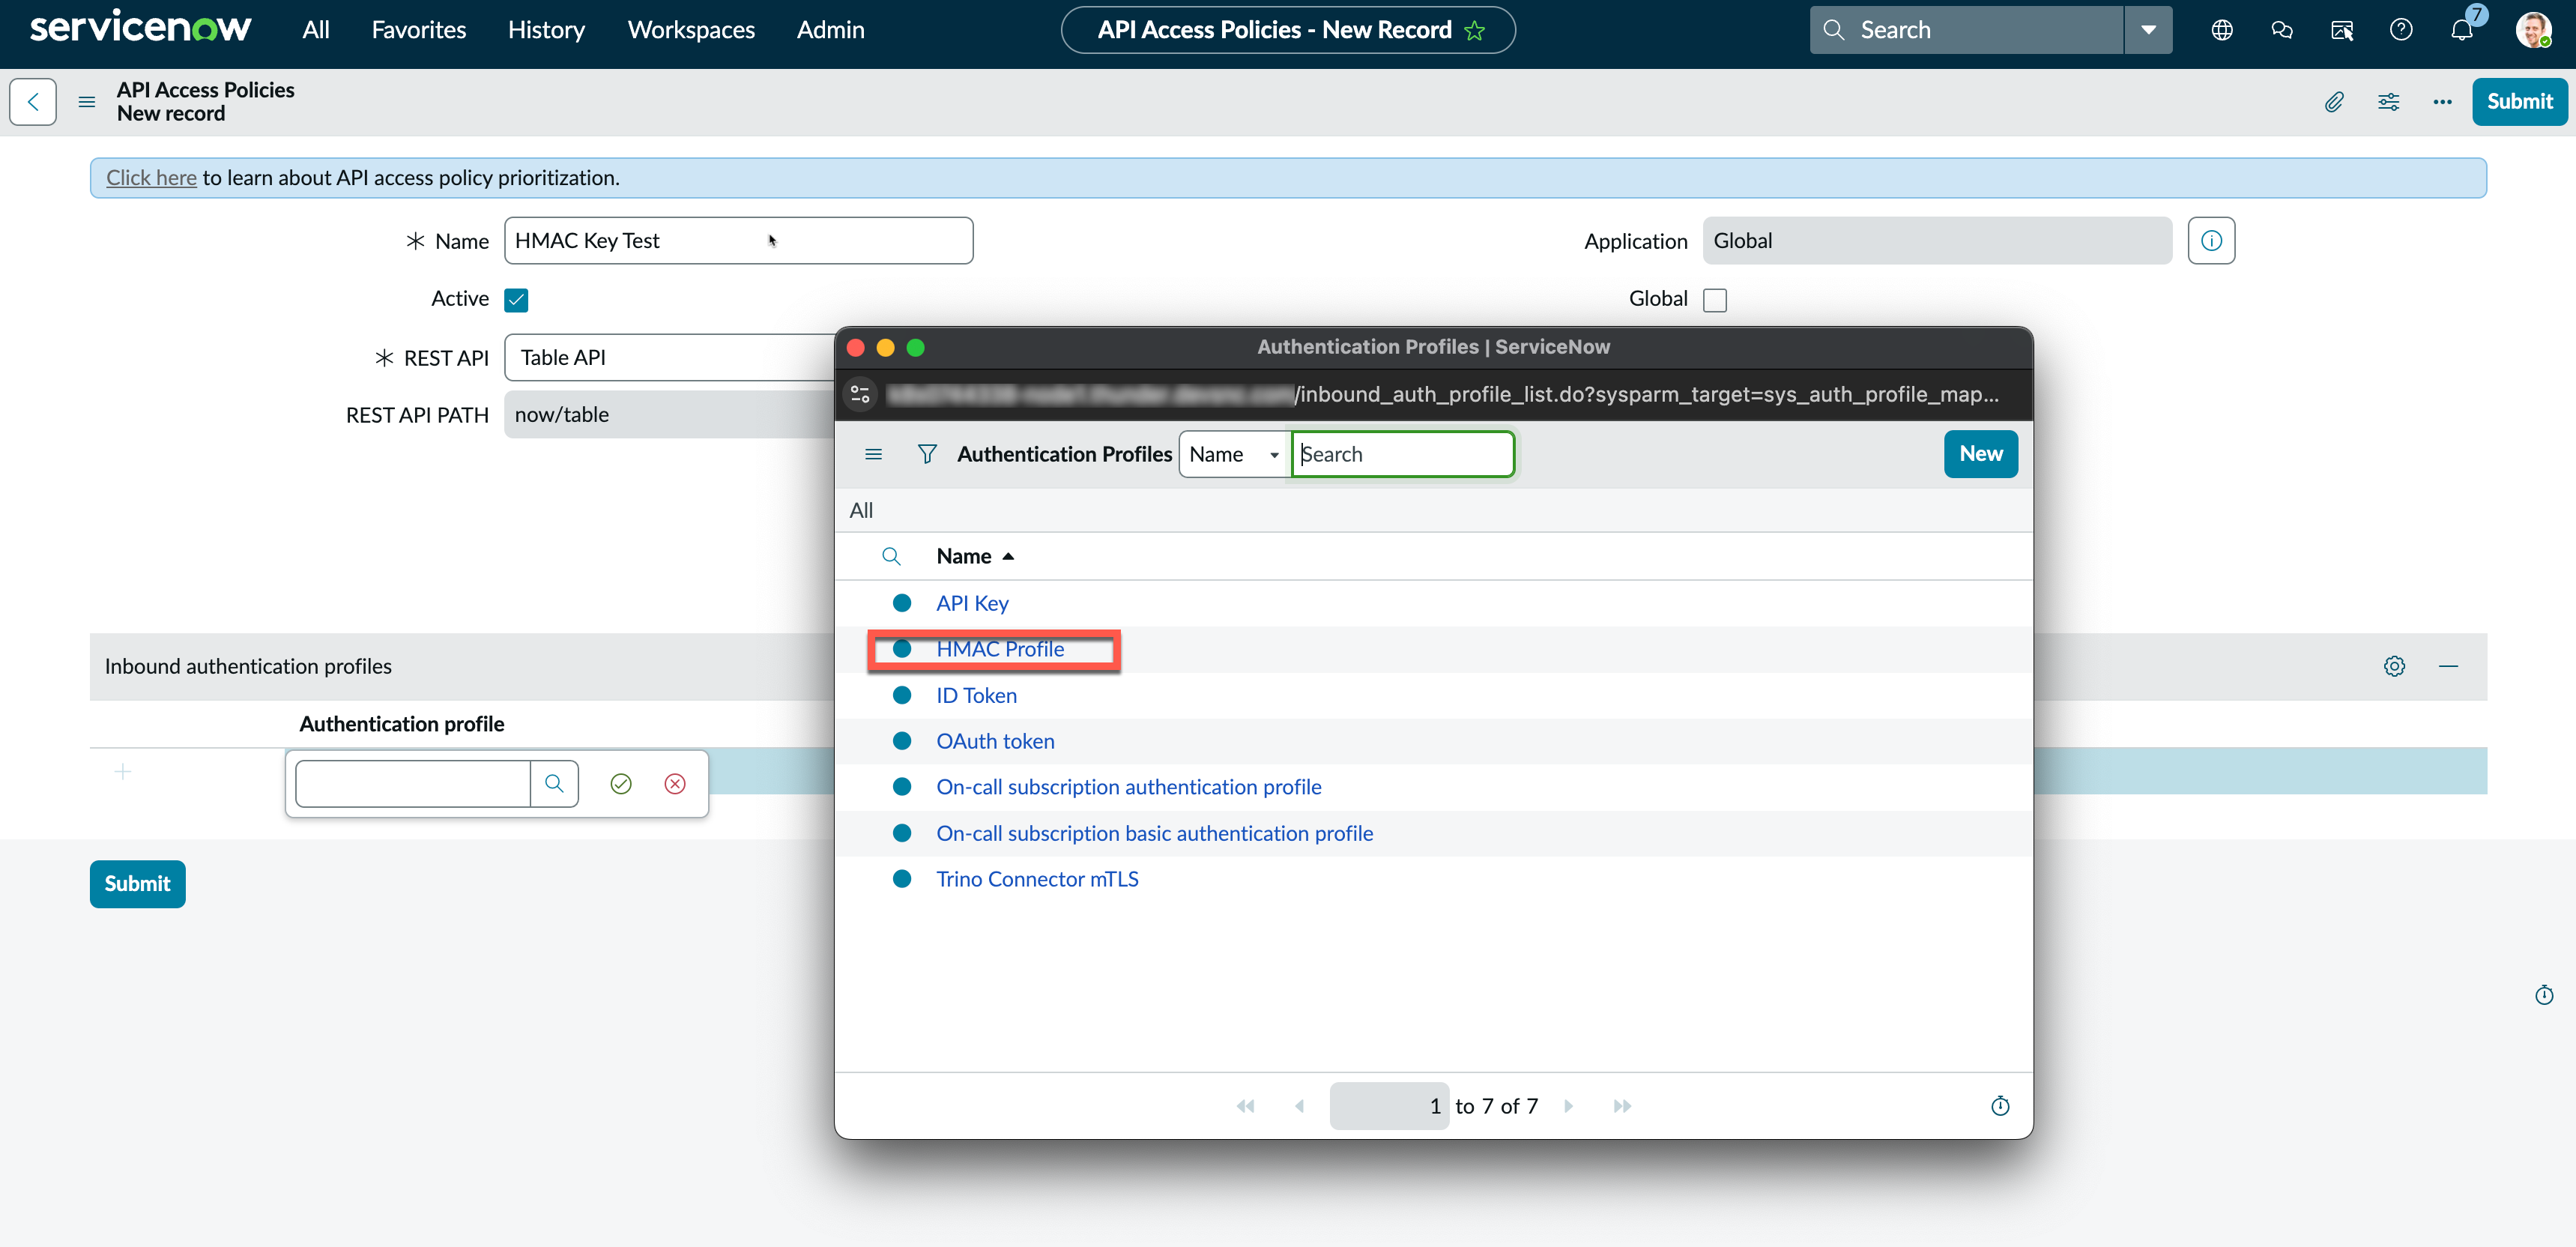Open the related list gear settings
Image resolution: width=2576 pixels, height=1247 pixels.
tap(2394, 667)
